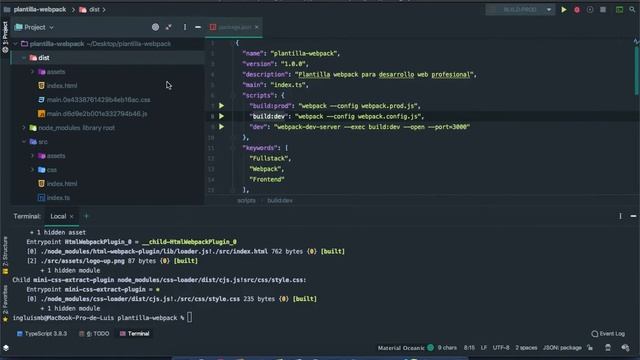Start debugging with the red bug icon
The width and height of the screenshot is (640, 360).
tap(577, 9)
